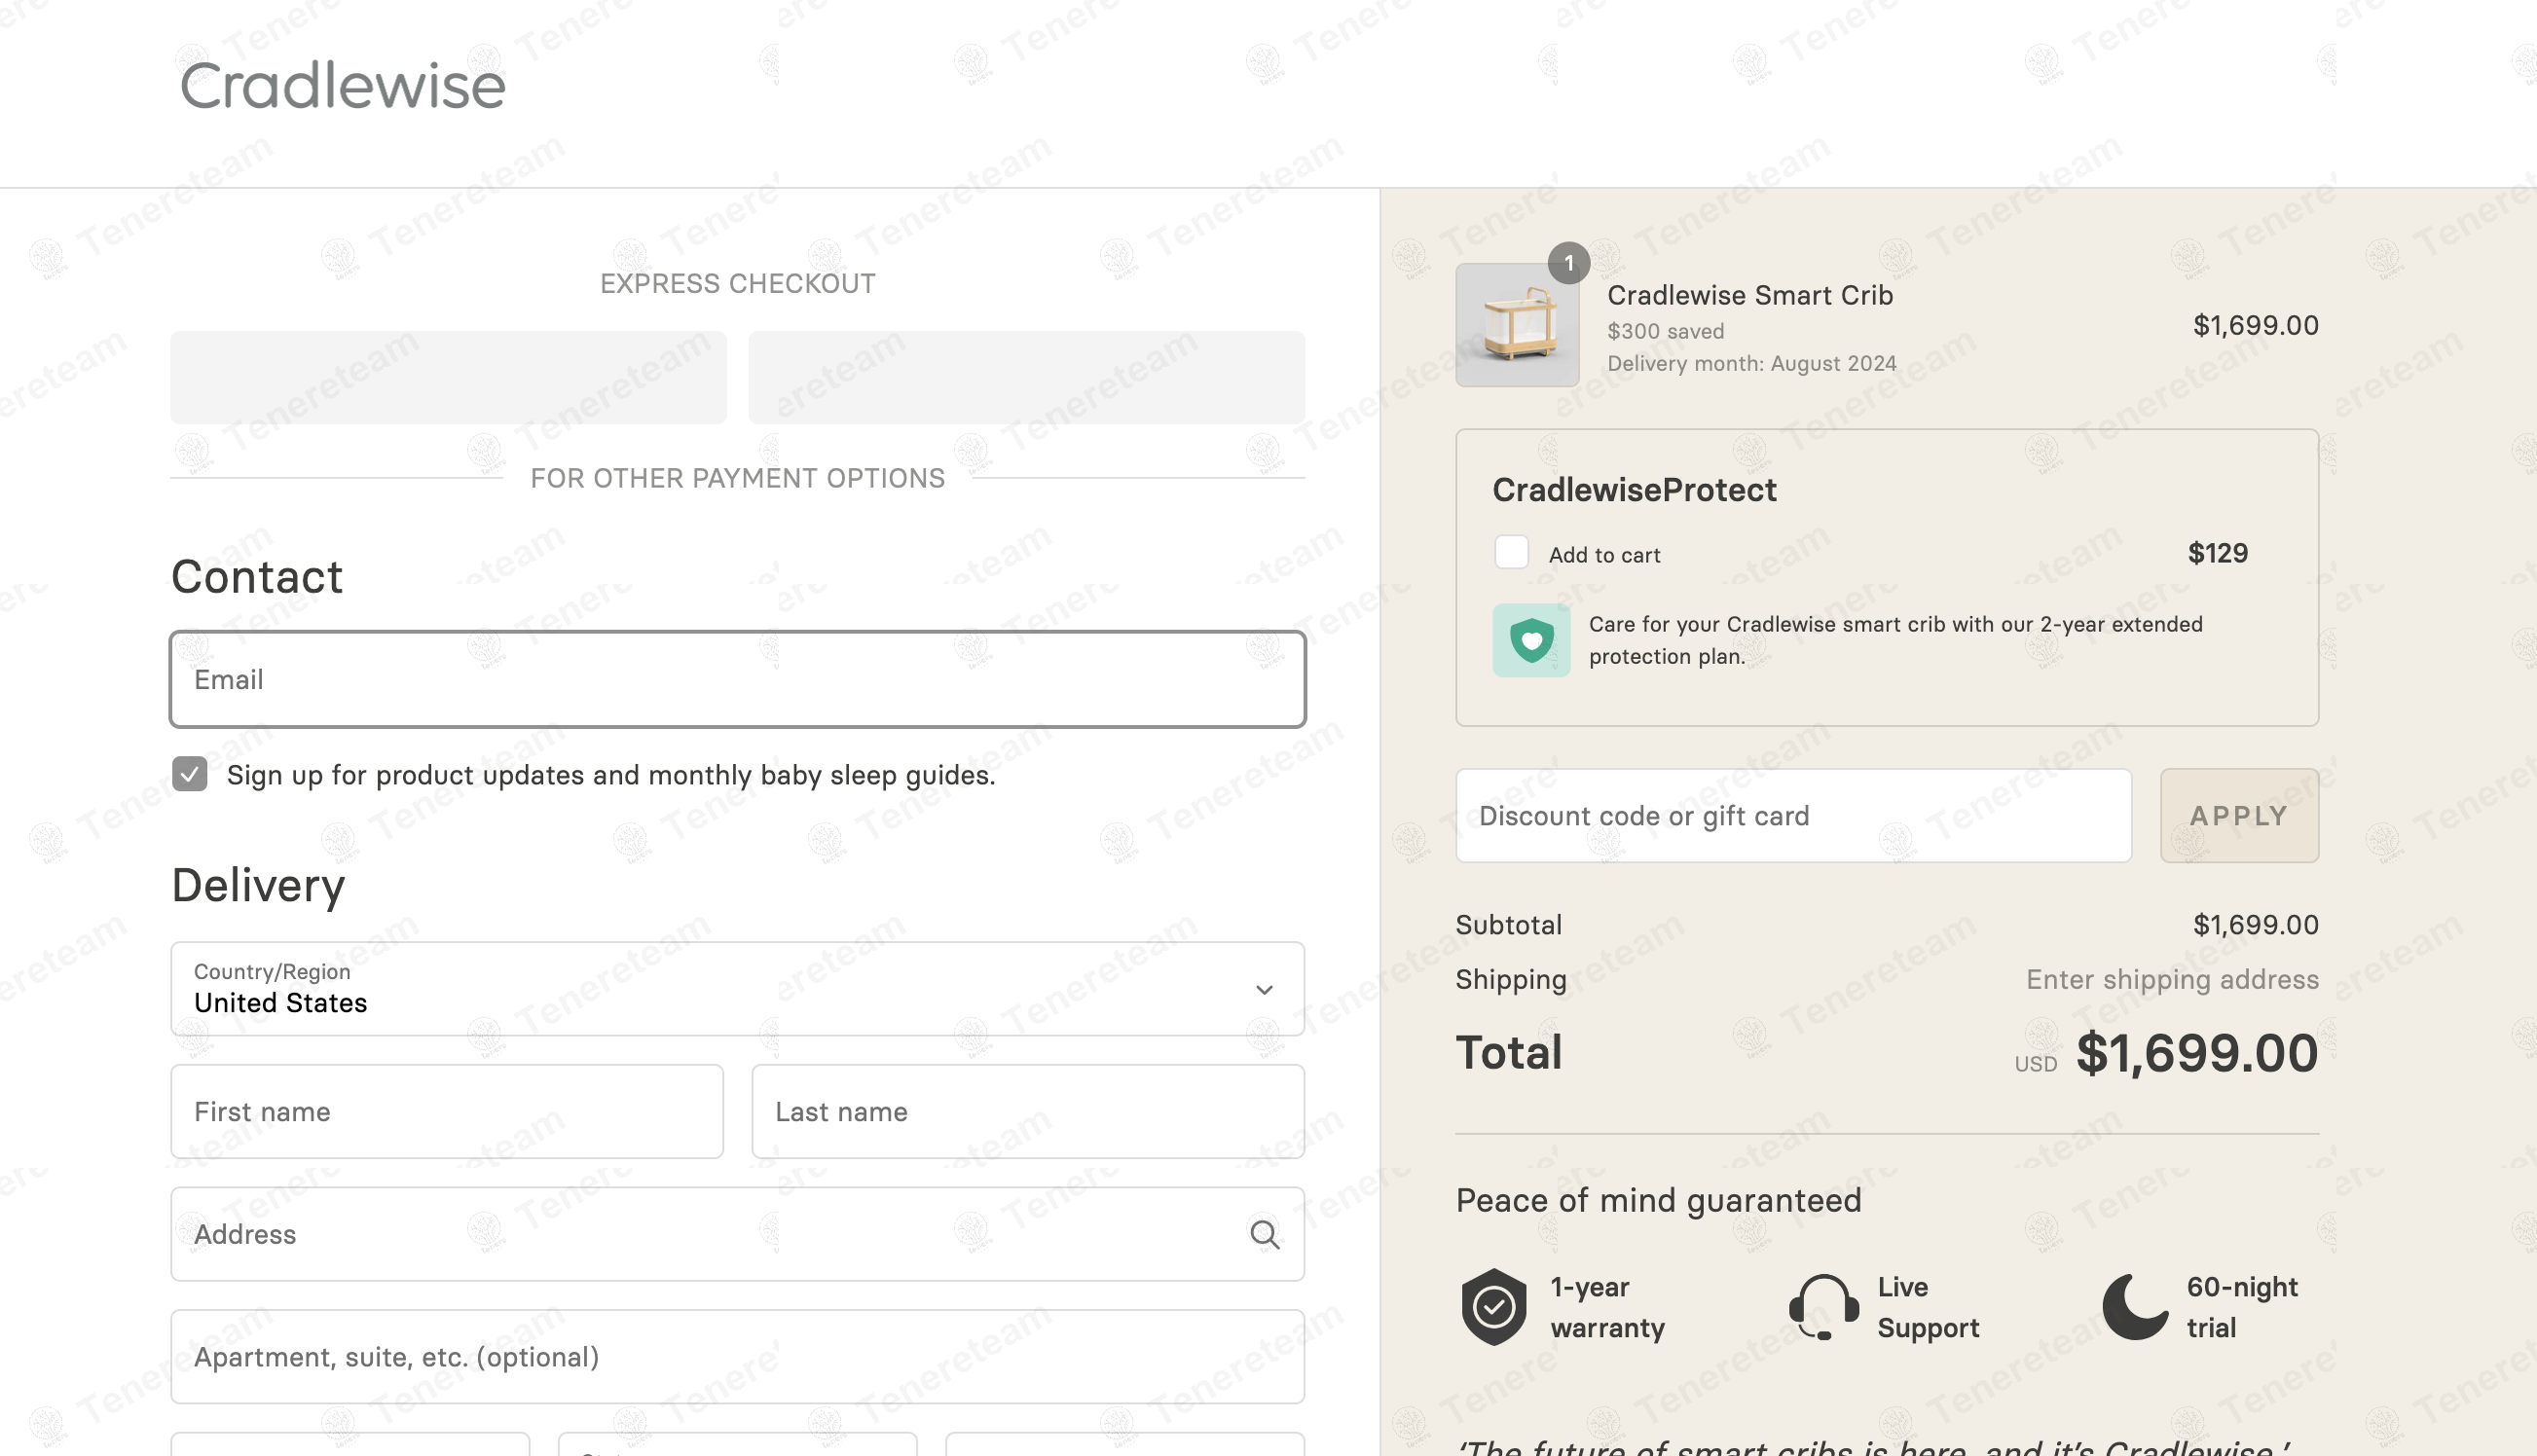Expand the Country/Region dropdown
The height and width of the screenshot is (1456, 2537).
click(x=737, y=988)
